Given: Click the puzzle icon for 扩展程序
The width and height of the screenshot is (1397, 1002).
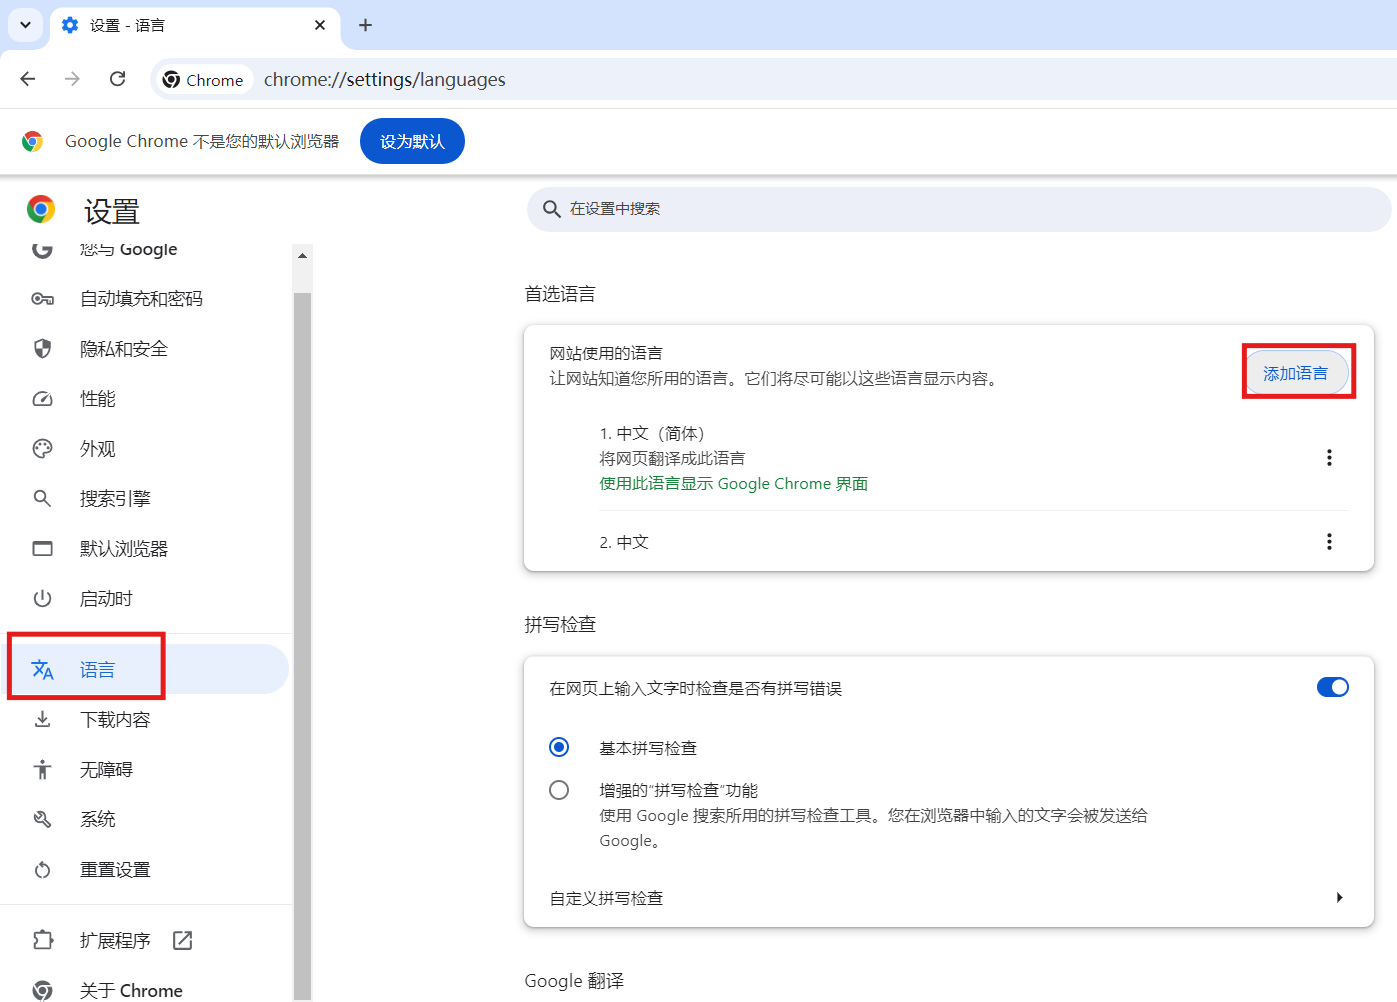Looking at the screenshot, I should pos(42,940).
